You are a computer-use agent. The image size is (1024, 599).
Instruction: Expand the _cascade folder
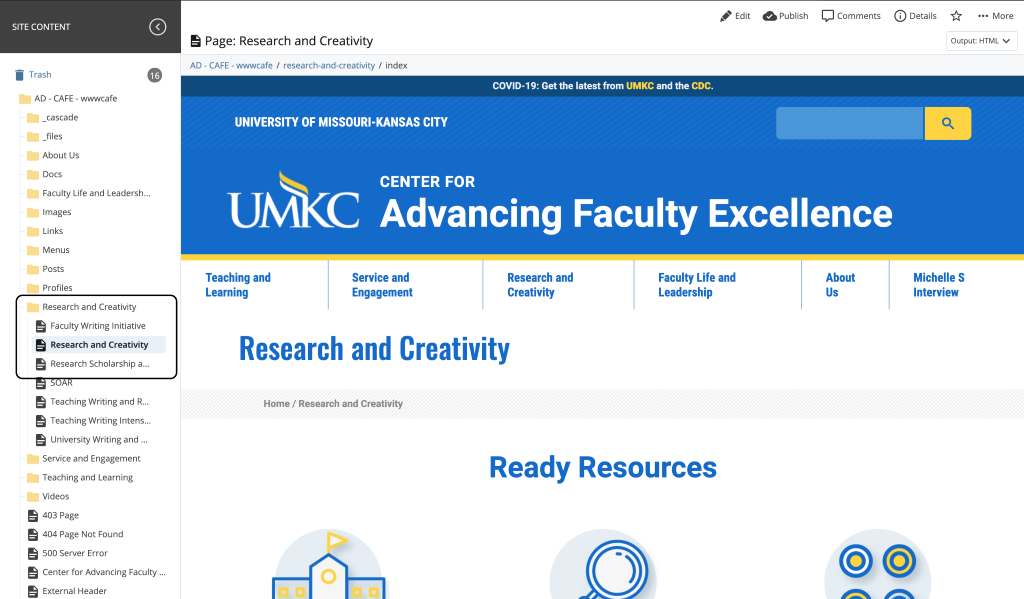[53, 118]
